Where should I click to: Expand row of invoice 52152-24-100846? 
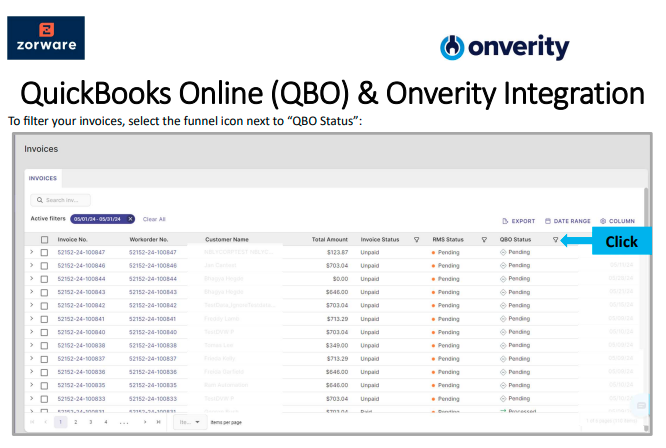[x=31, y=265]
